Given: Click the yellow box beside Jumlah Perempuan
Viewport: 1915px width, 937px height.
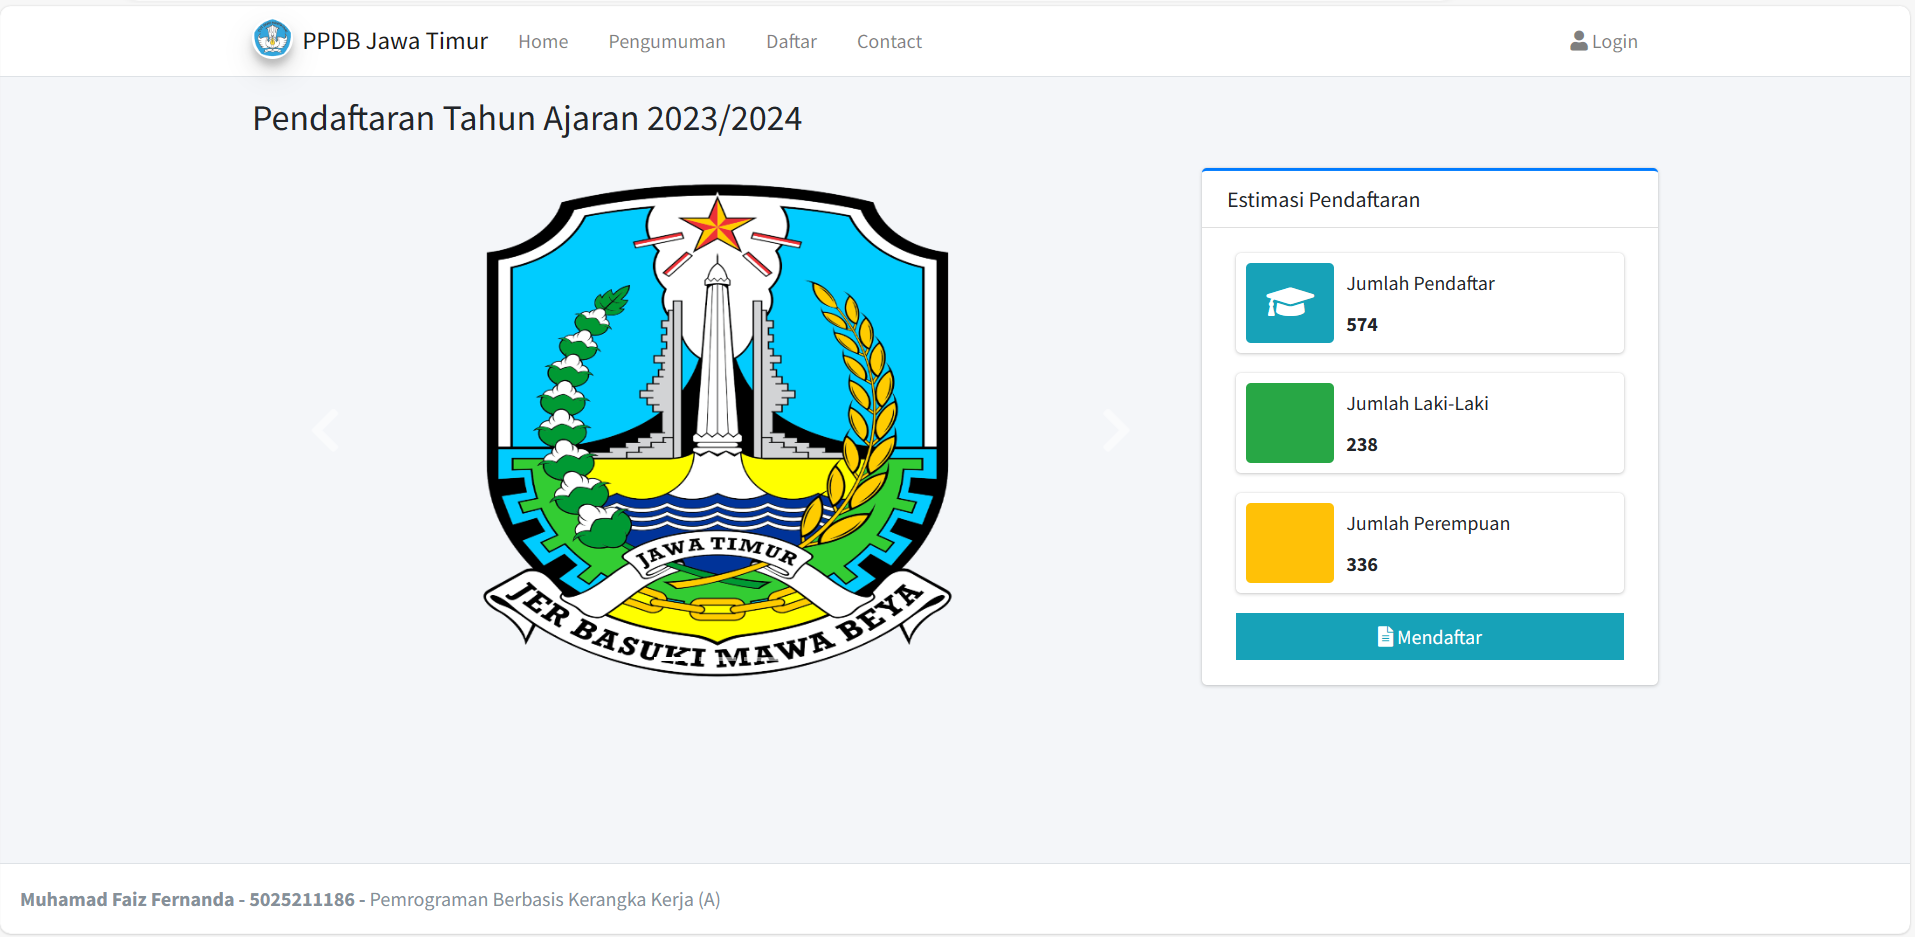Looking at the screenshot, I should click(x=1290, y=543).
